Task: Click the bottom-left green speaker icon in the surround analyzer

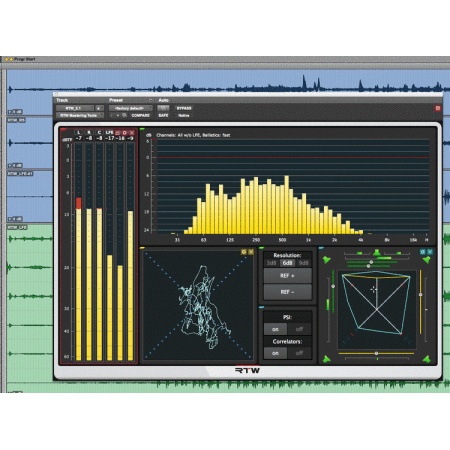Action: click(x=326, y=359)
